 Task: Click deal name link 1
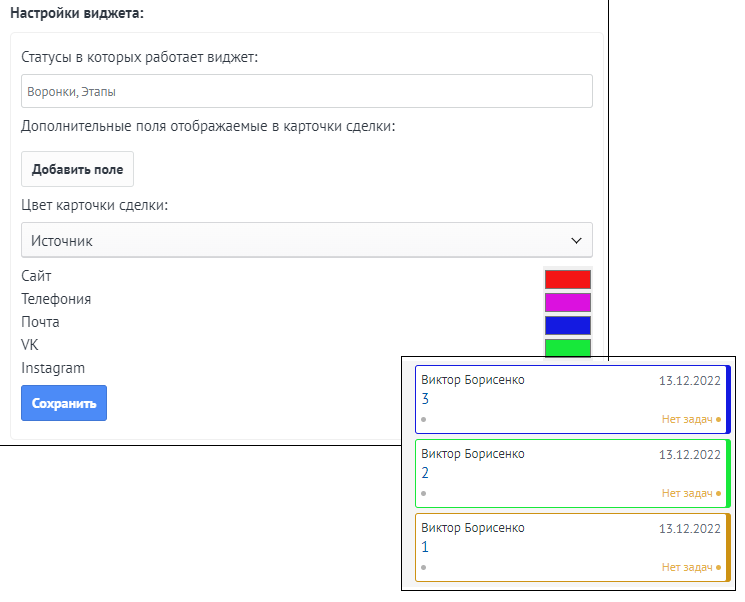[425, 547]
